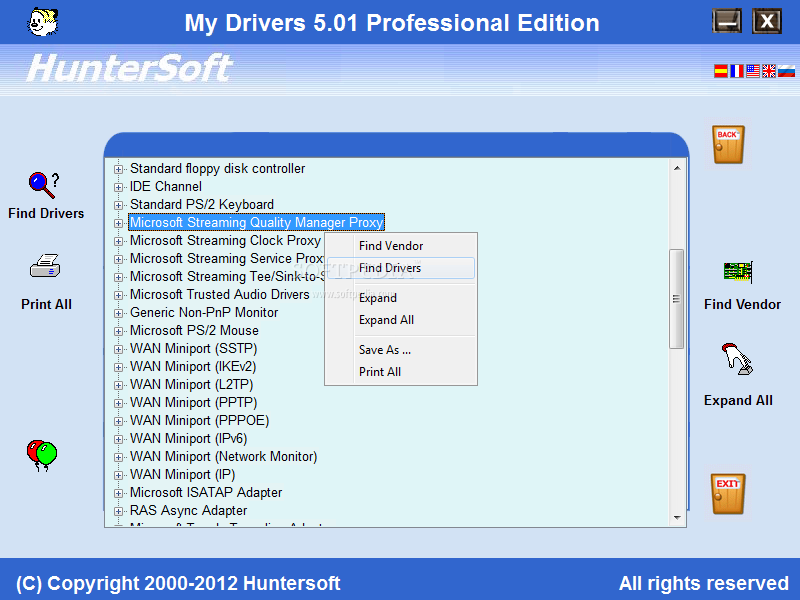This screenshot has height=600, width=800.
Task: Expand Microsoft ISATAP Adapter node
Action: (x=118, y=493)
